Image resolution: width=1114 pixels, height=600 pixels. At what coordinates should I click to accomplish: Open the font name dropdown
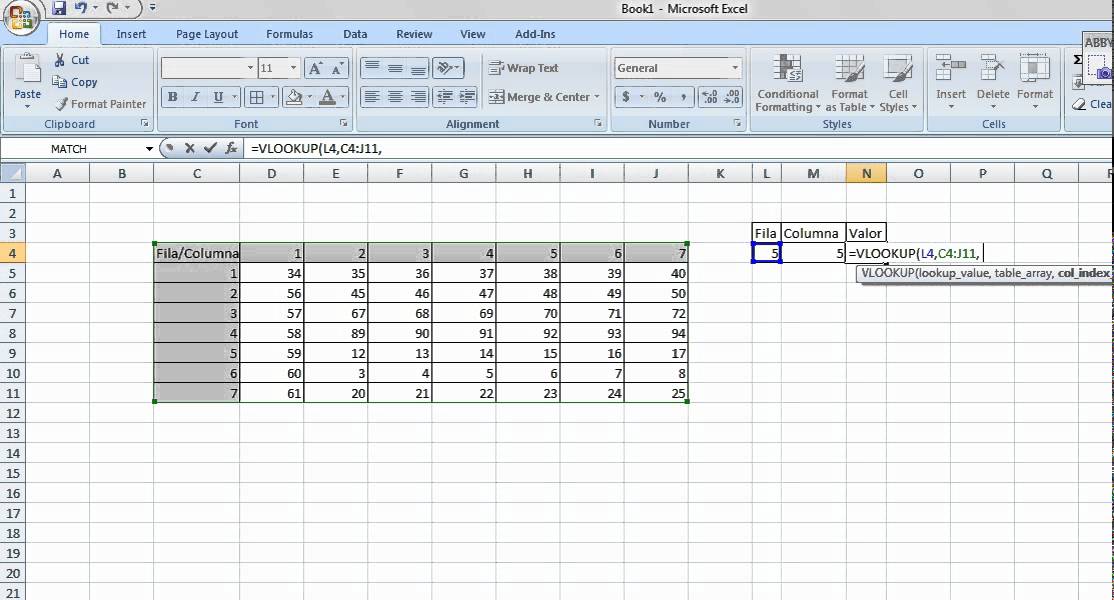(250, 68)
